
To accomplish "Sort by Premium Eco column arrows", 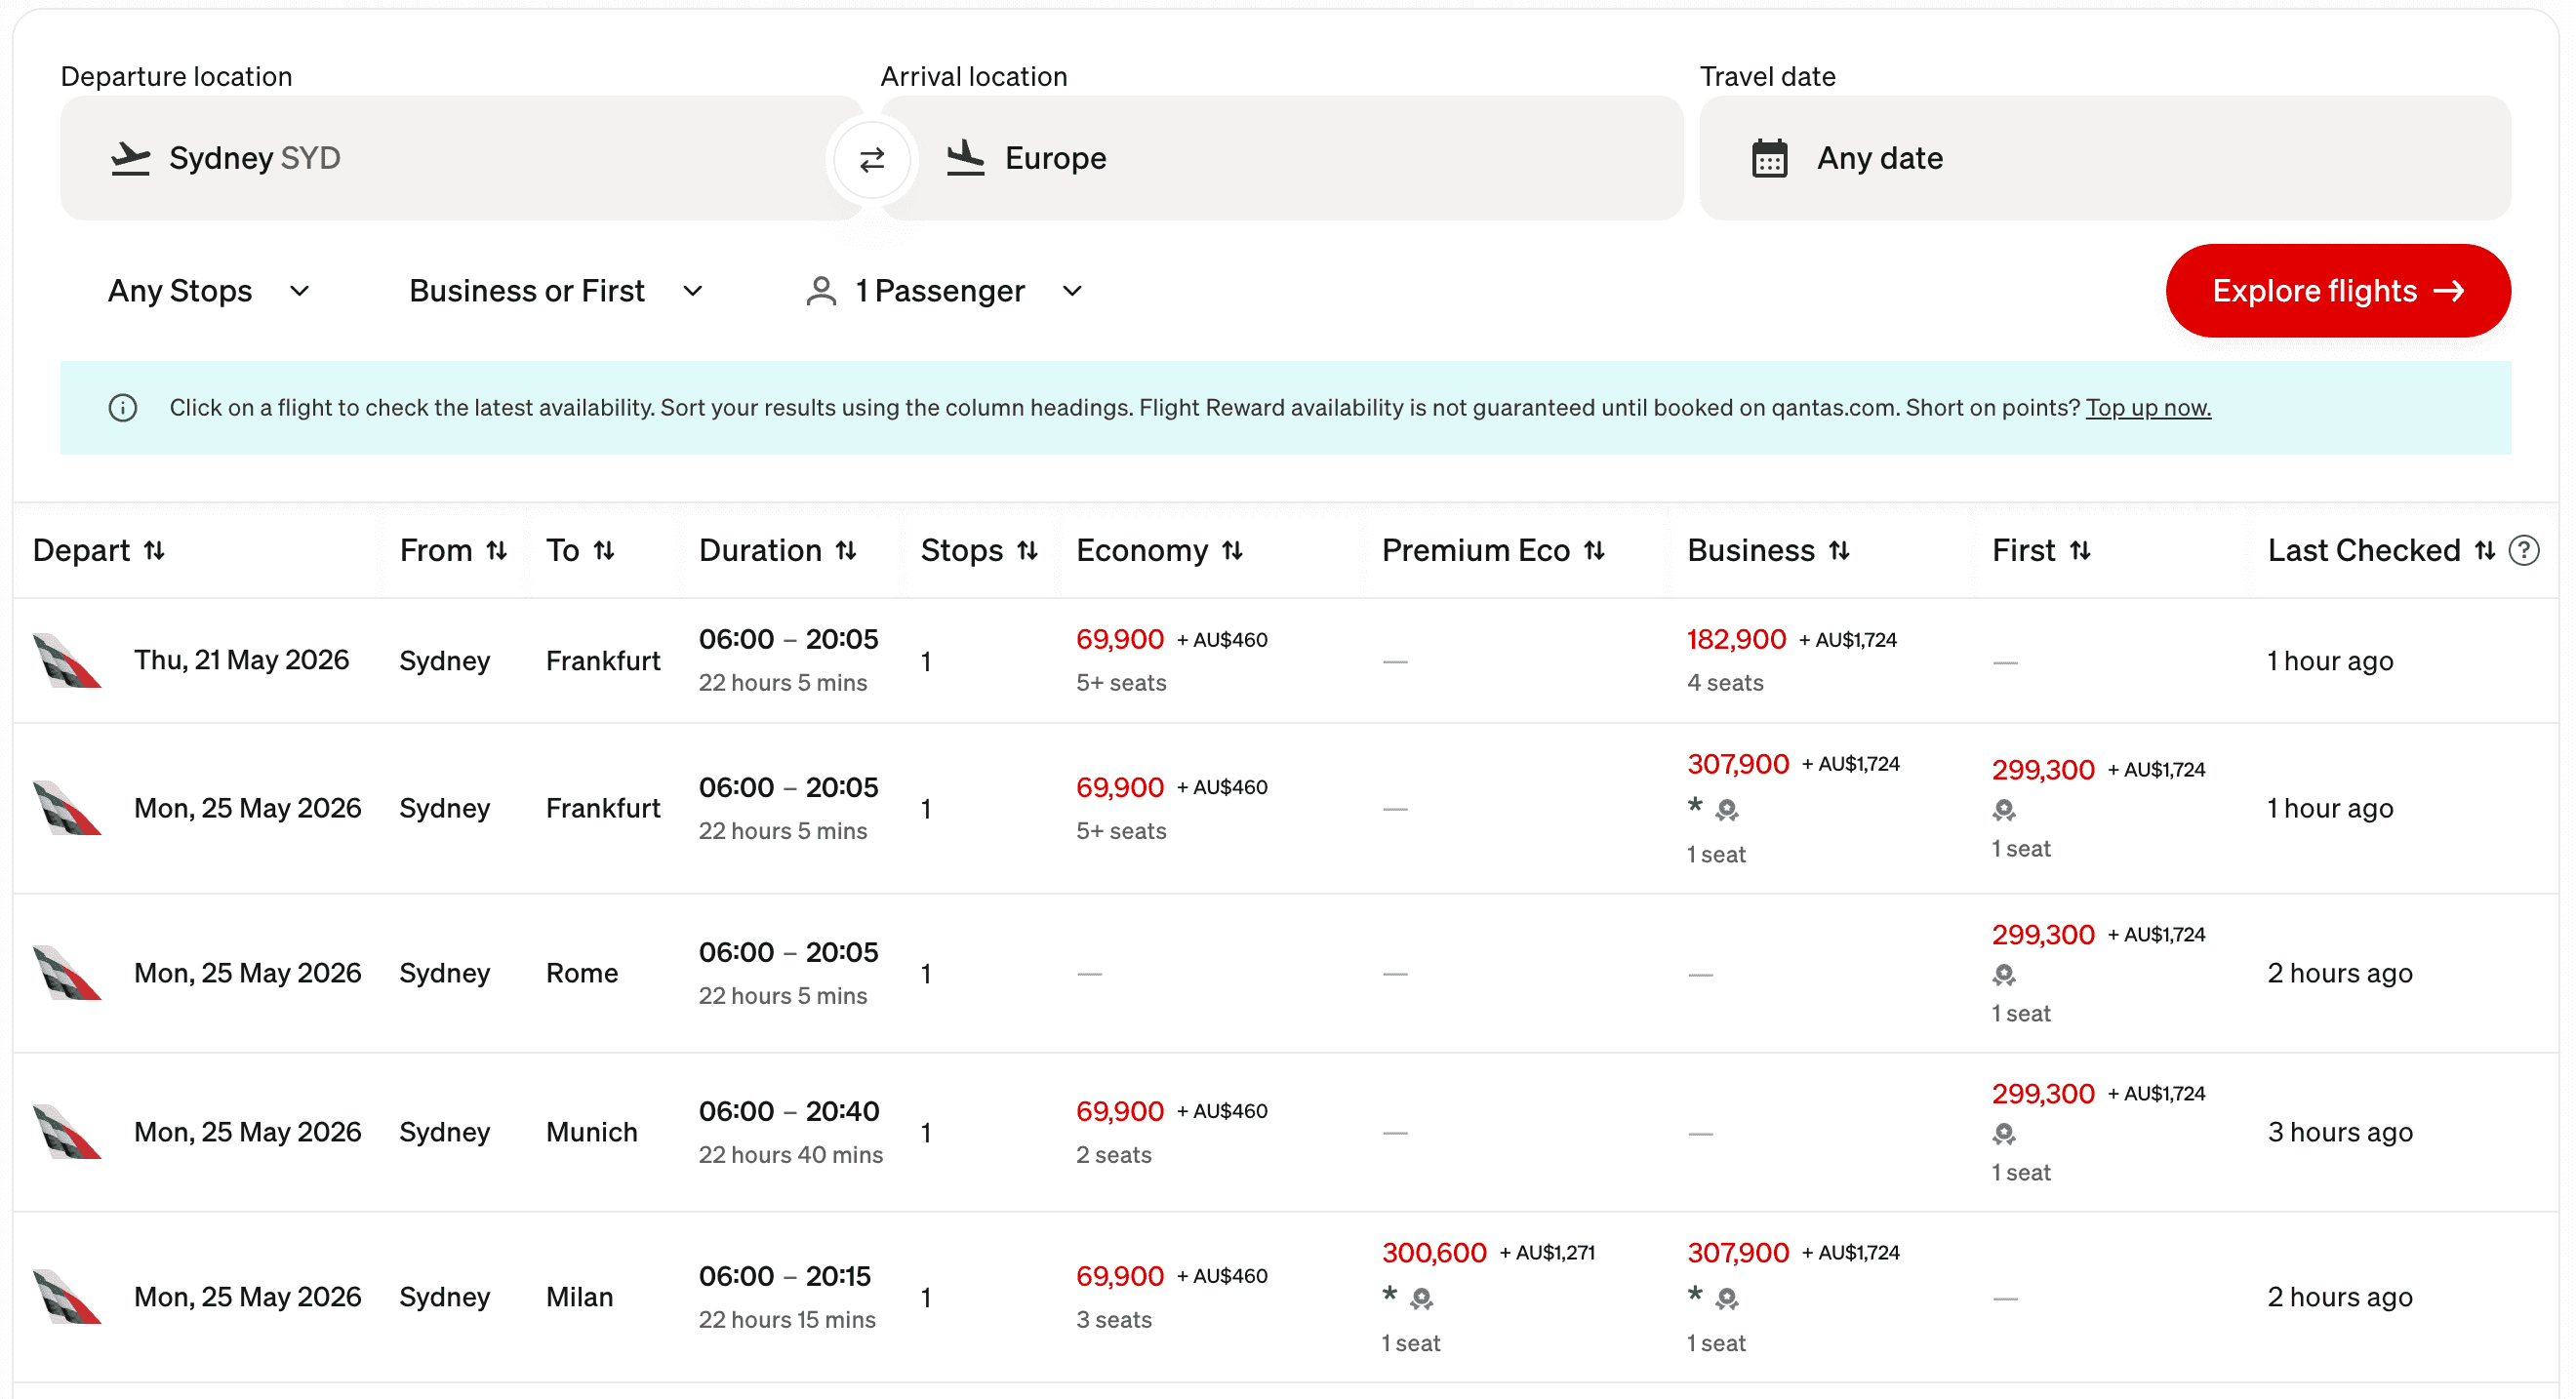I will point(1594,550).
